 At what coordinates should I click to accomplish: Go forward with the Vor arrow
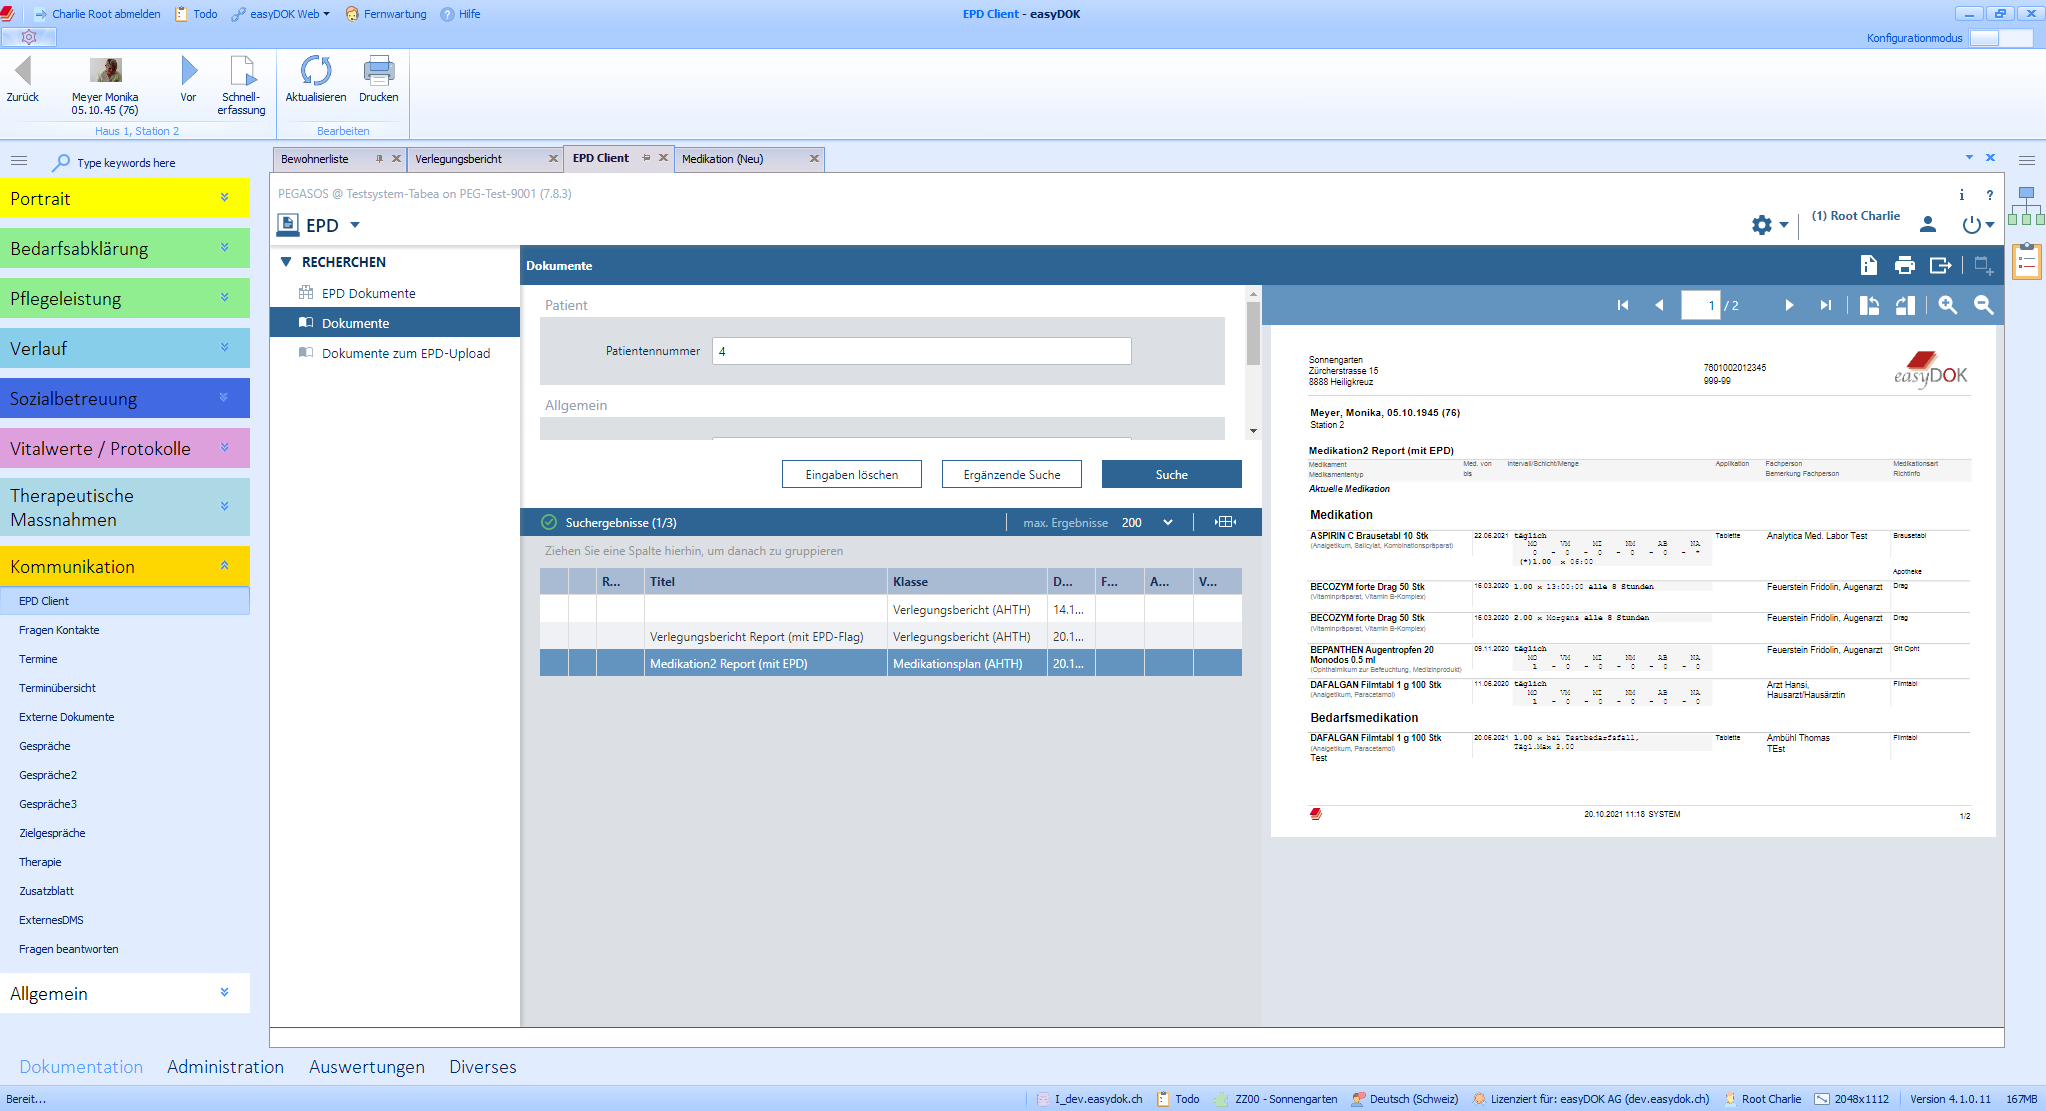click(189, 71)
